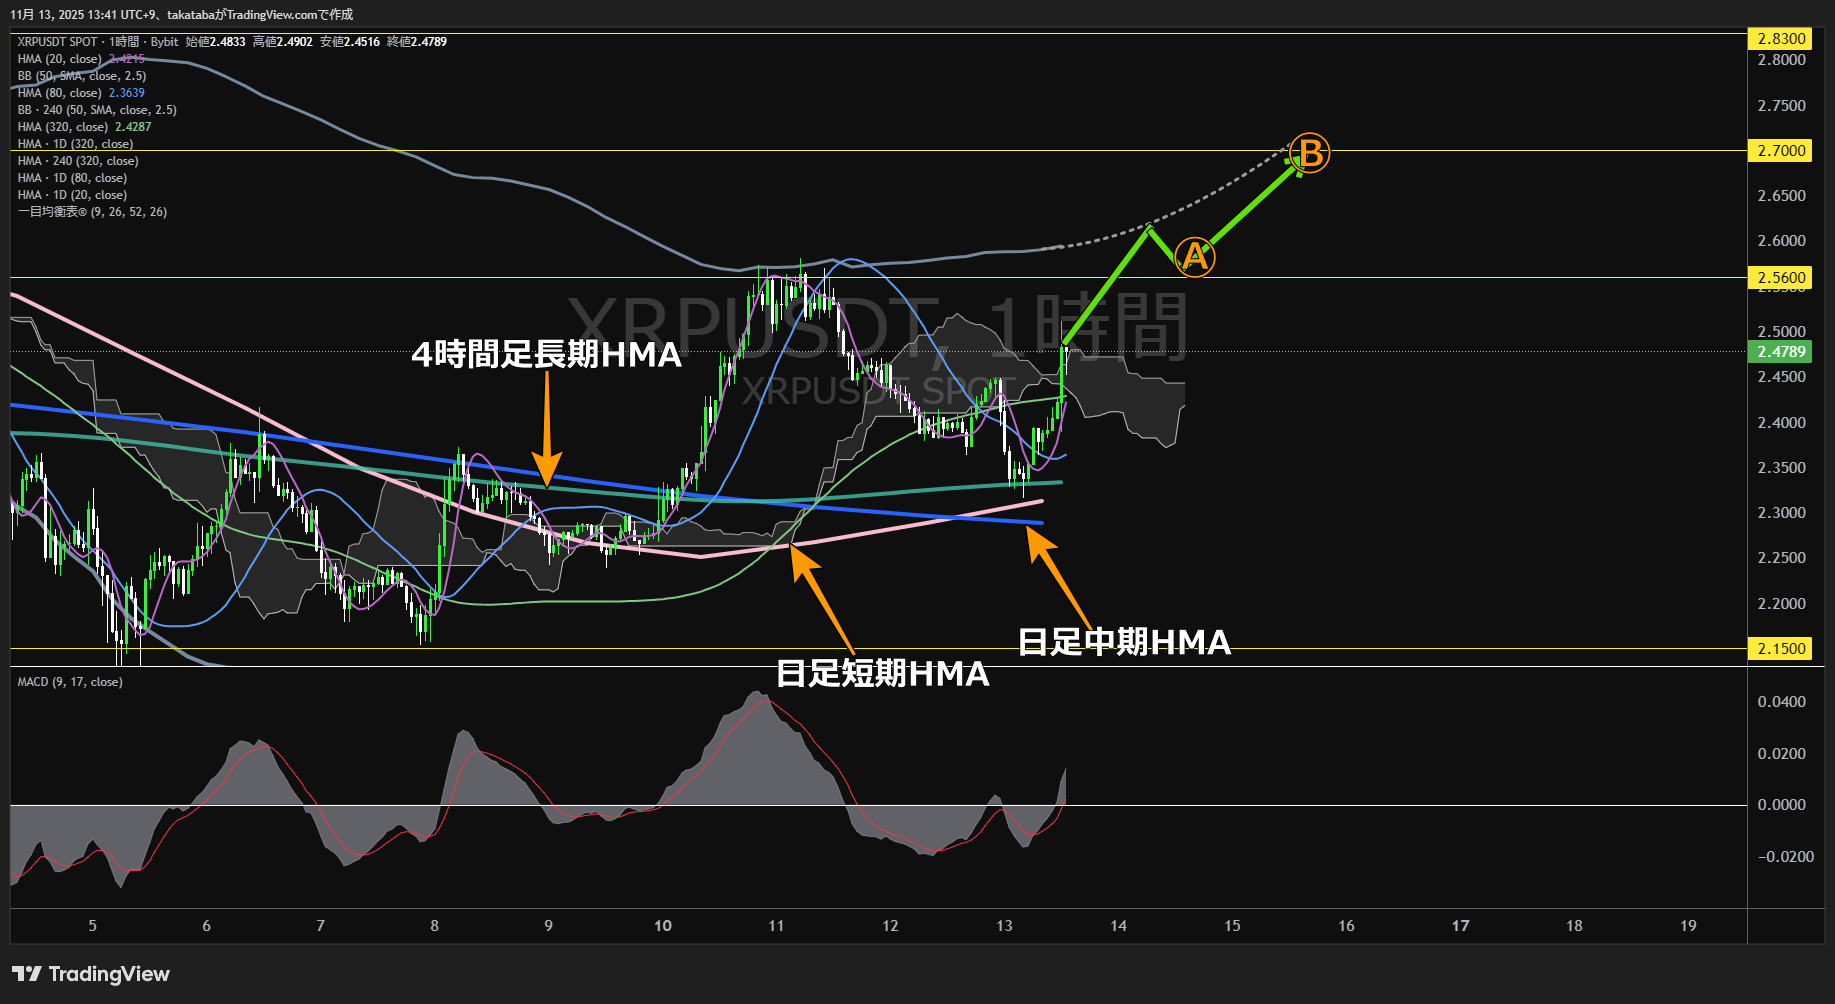Click the 日足短期HMA chart text label
The image size is (1835, 1004).
pyautogui.click(x=883, y=673)
